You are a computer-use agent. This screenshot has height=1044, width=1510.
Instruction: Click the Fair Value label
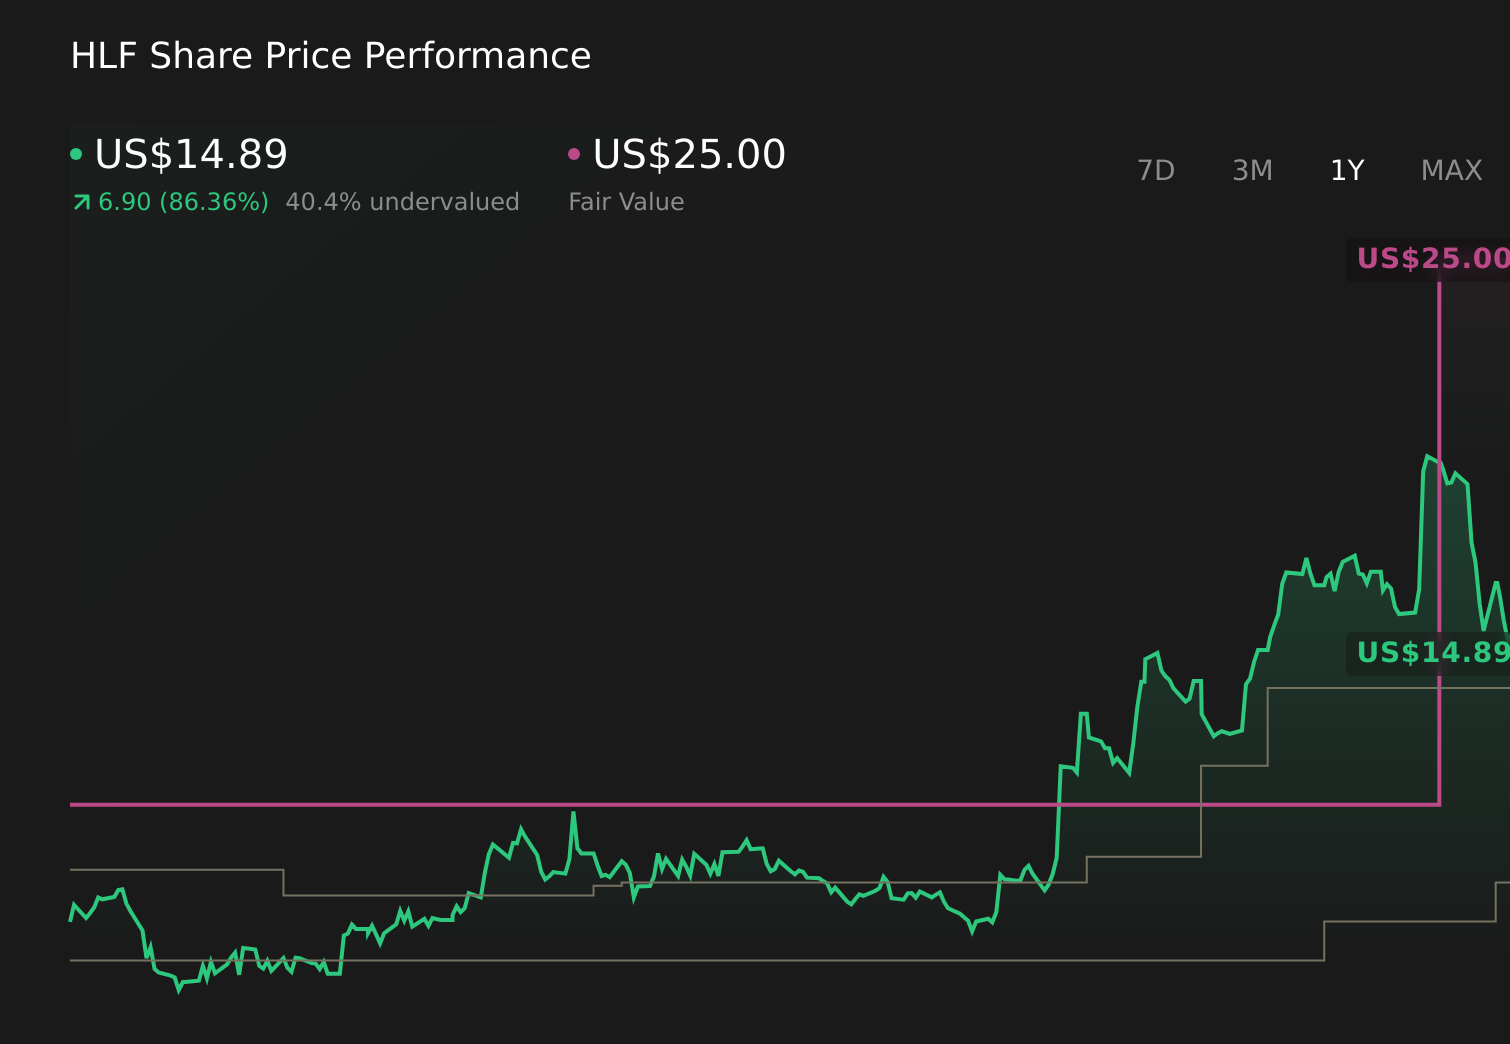click(x=625, y=201)
